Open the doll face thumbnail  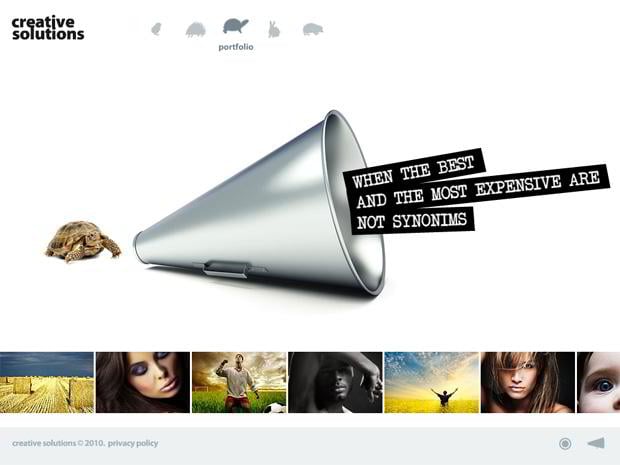599,382
